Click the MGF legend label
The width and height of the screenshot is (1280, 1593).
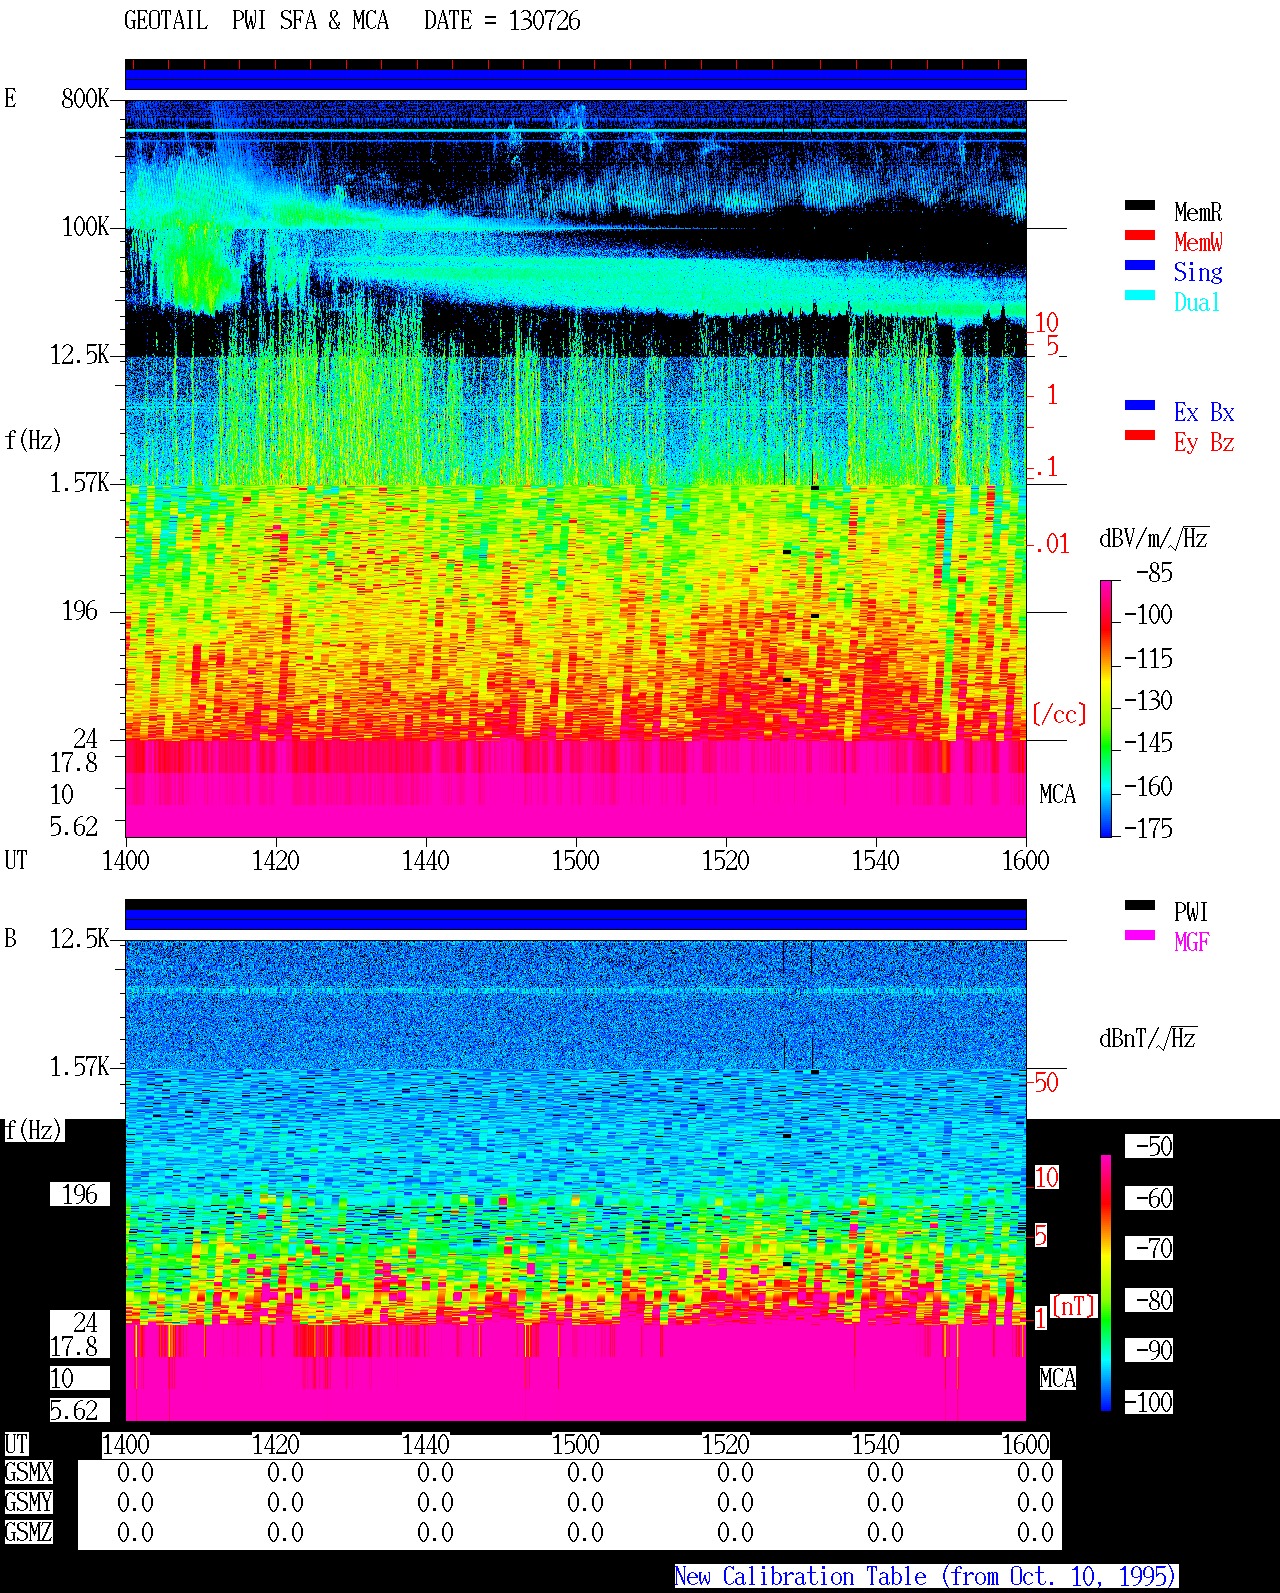click(x=1191, y=942)
